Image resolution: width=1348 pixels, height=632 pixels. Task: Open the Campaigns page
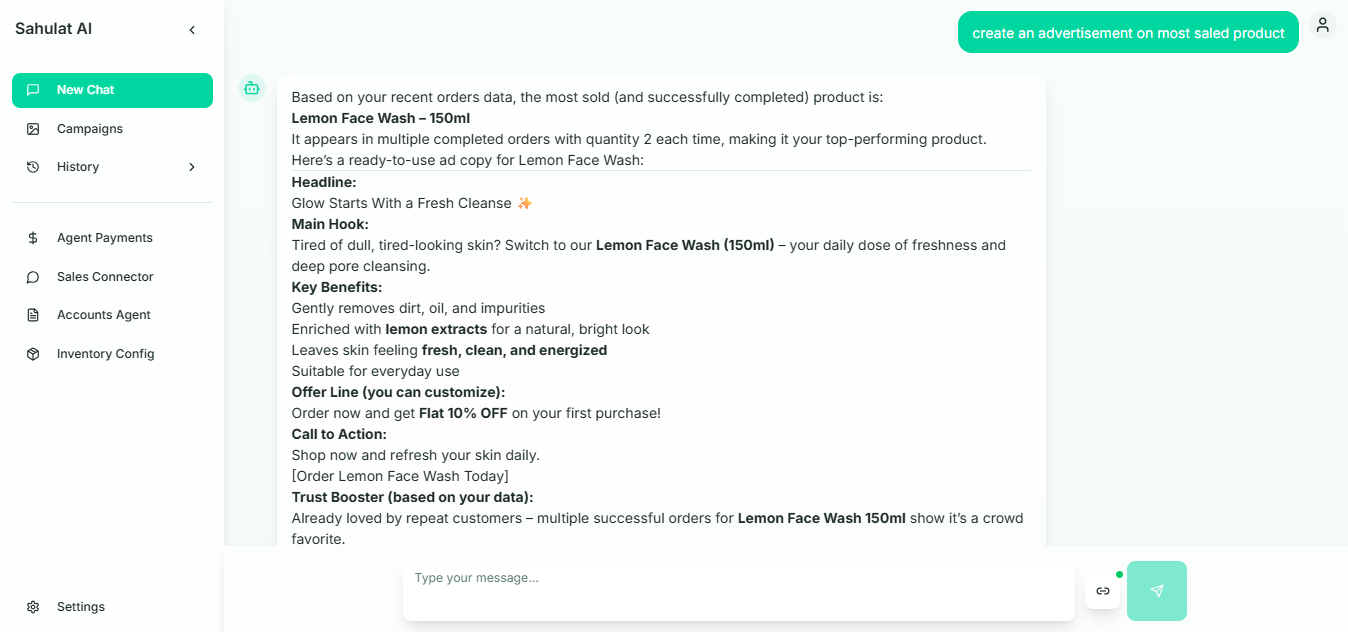(x=90, y=129)
